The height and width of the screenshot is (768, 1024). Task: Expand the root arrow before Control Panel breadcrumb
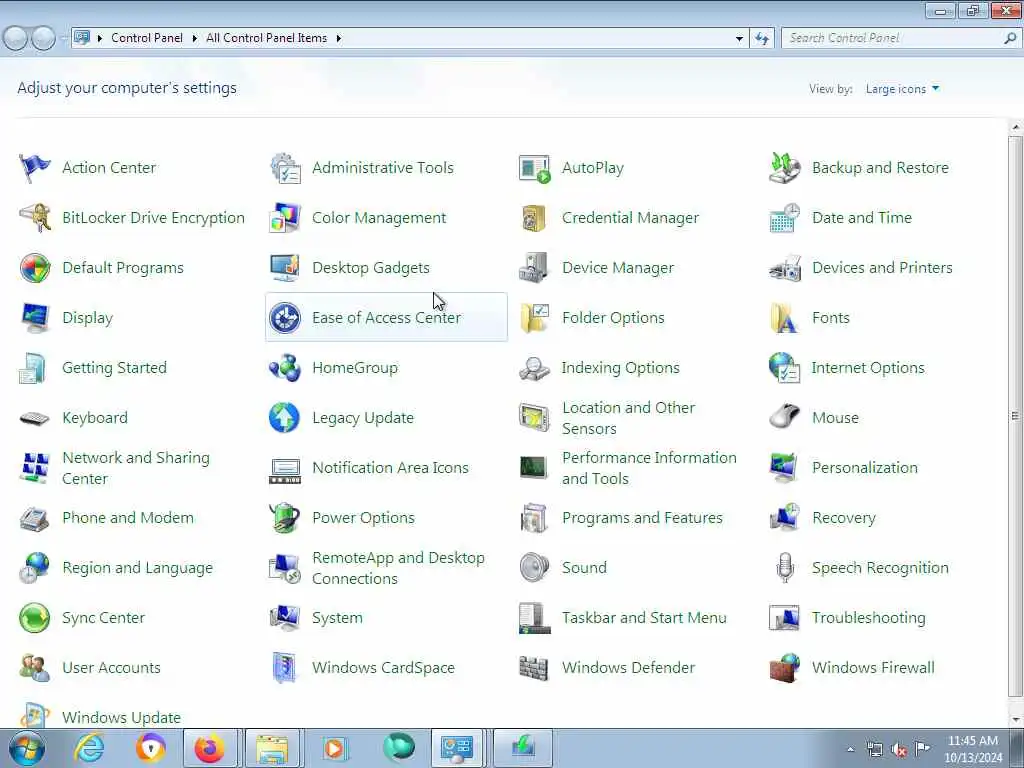tap(100, 39)
